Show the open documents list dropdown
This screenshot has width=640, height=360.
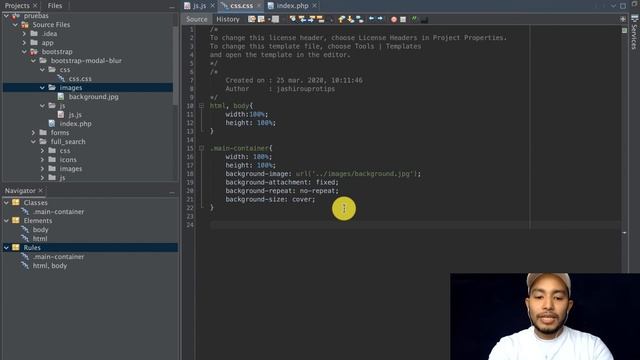click(x=613, y=6)
